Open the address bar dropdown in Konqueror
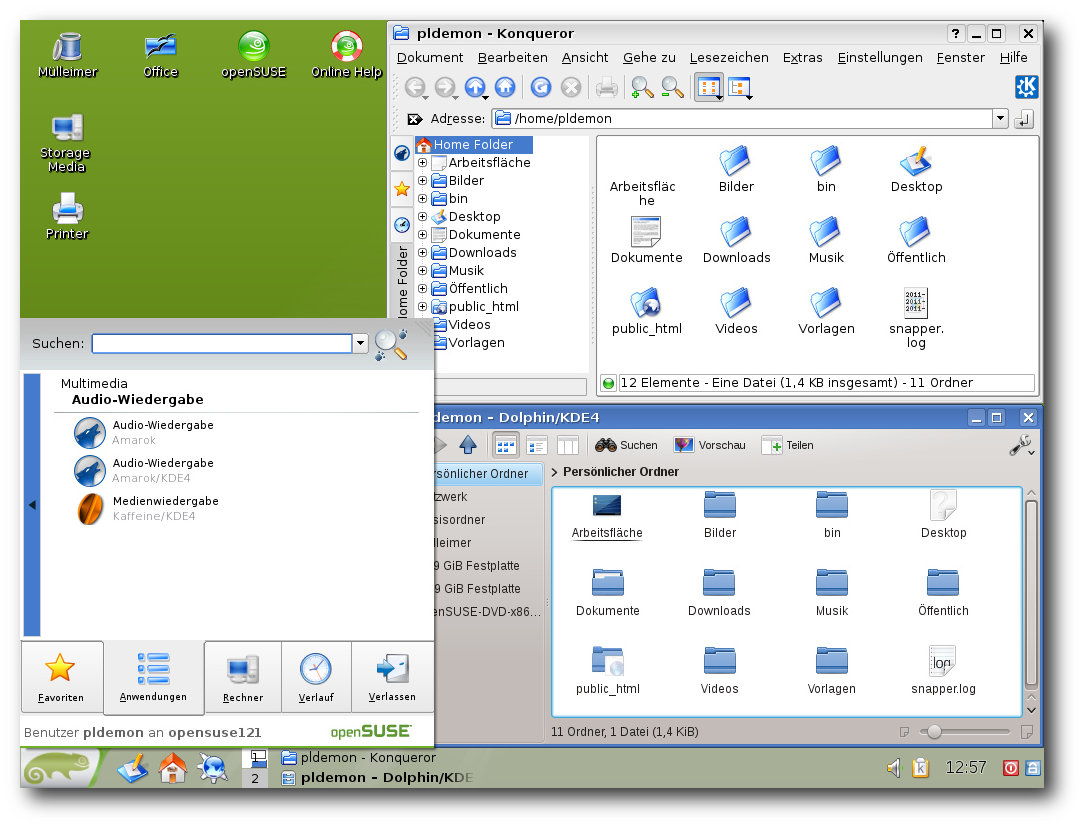Screen dimensions: 1084x828 pyautogui.click(x=1000, y=118)
